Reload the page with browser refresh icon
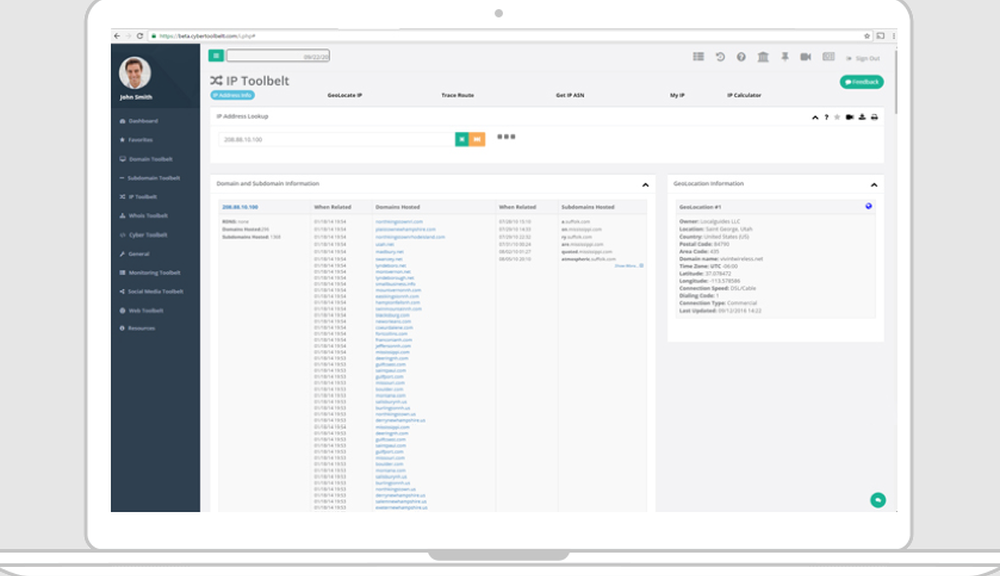 [140, 36]
